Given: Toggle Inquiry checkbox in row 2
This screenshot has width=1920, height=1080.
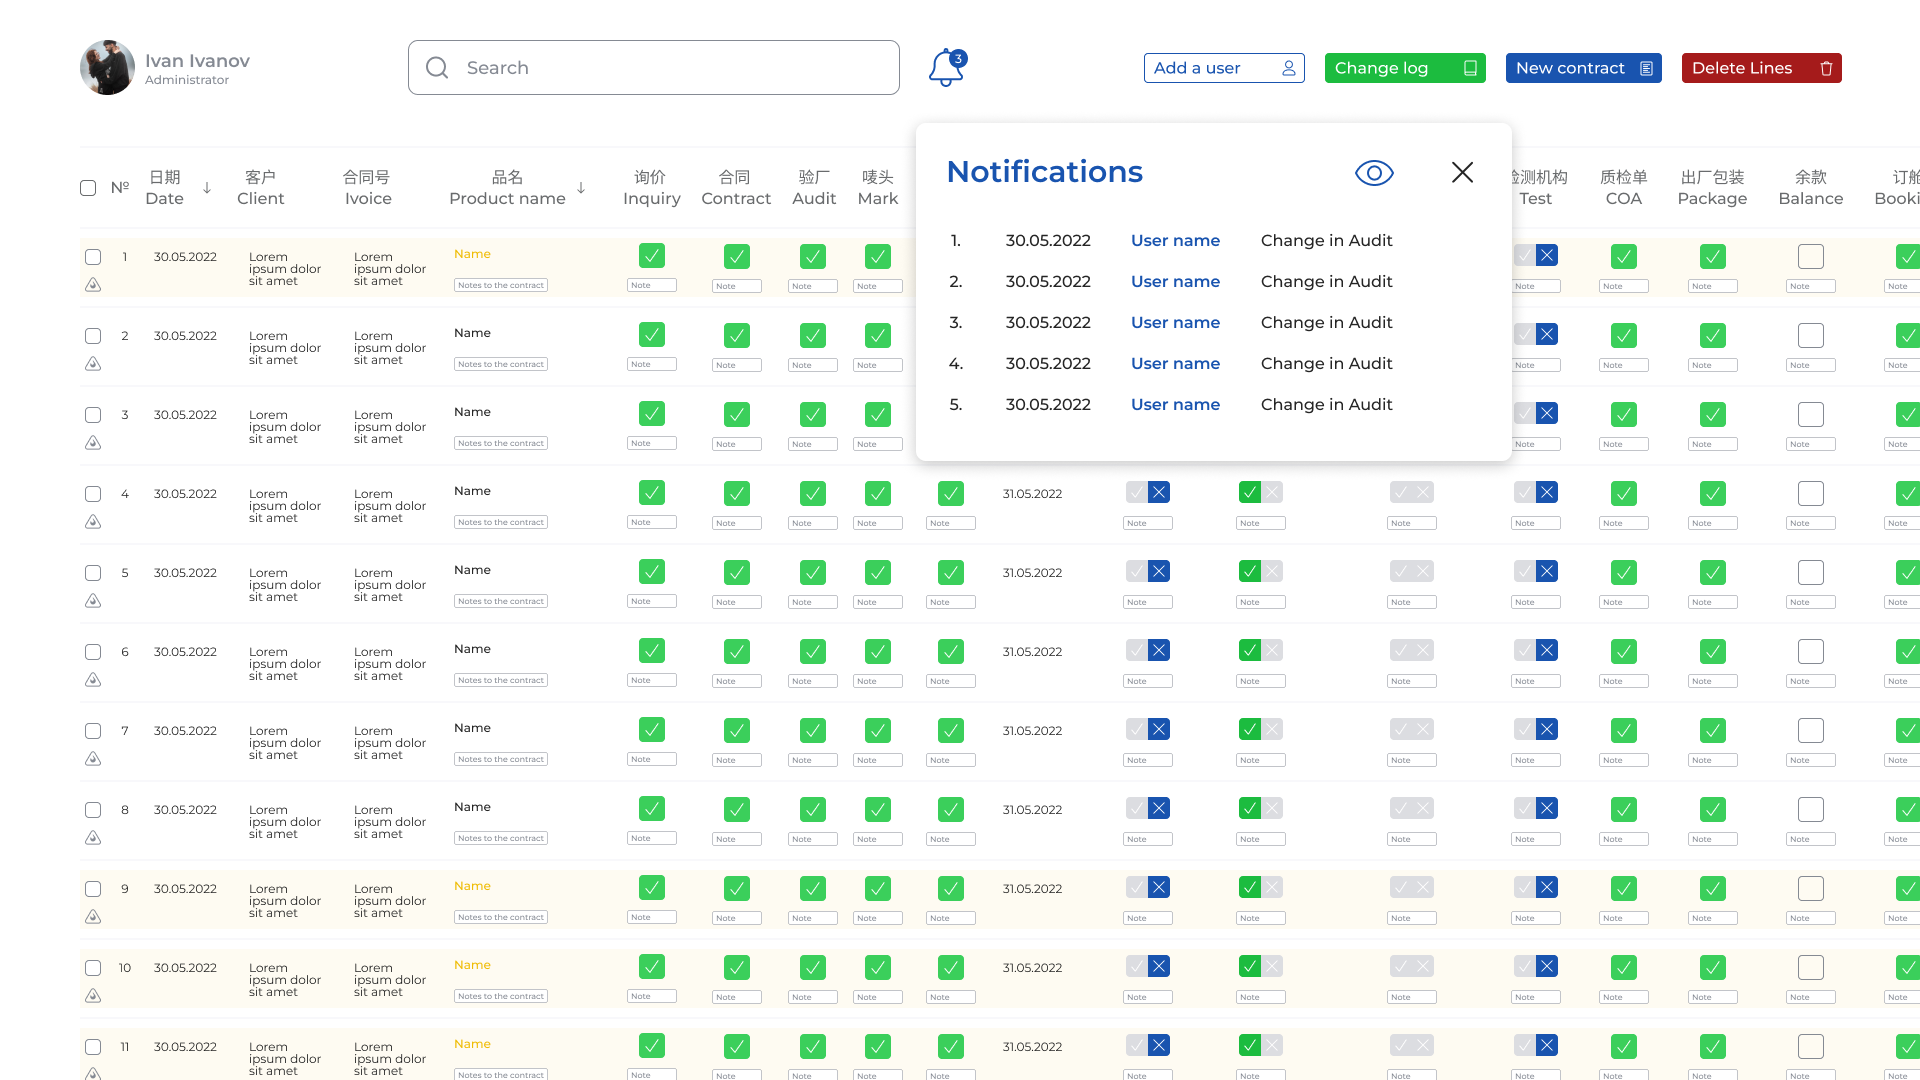Looking at the screenshot, I should point(652,335).
